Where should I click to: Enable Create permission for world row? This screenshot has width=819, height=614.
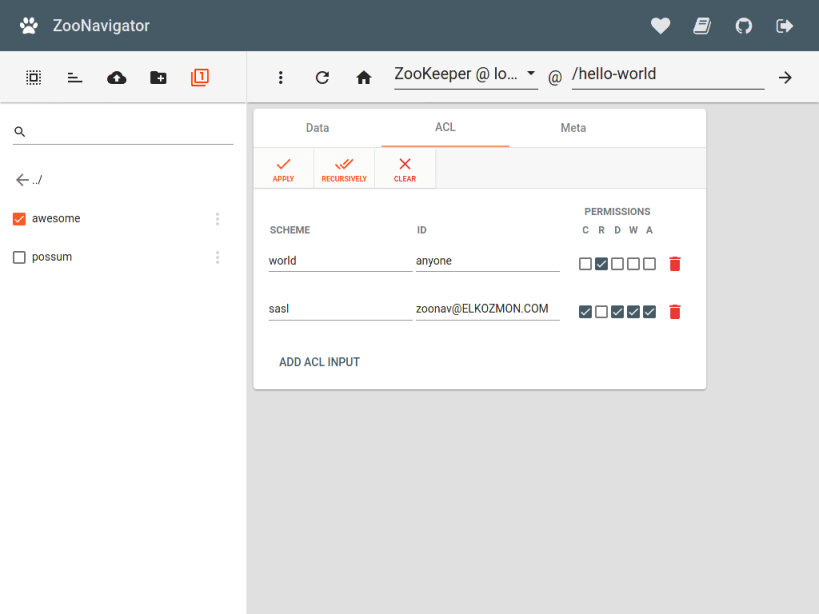tap(585, 264)
